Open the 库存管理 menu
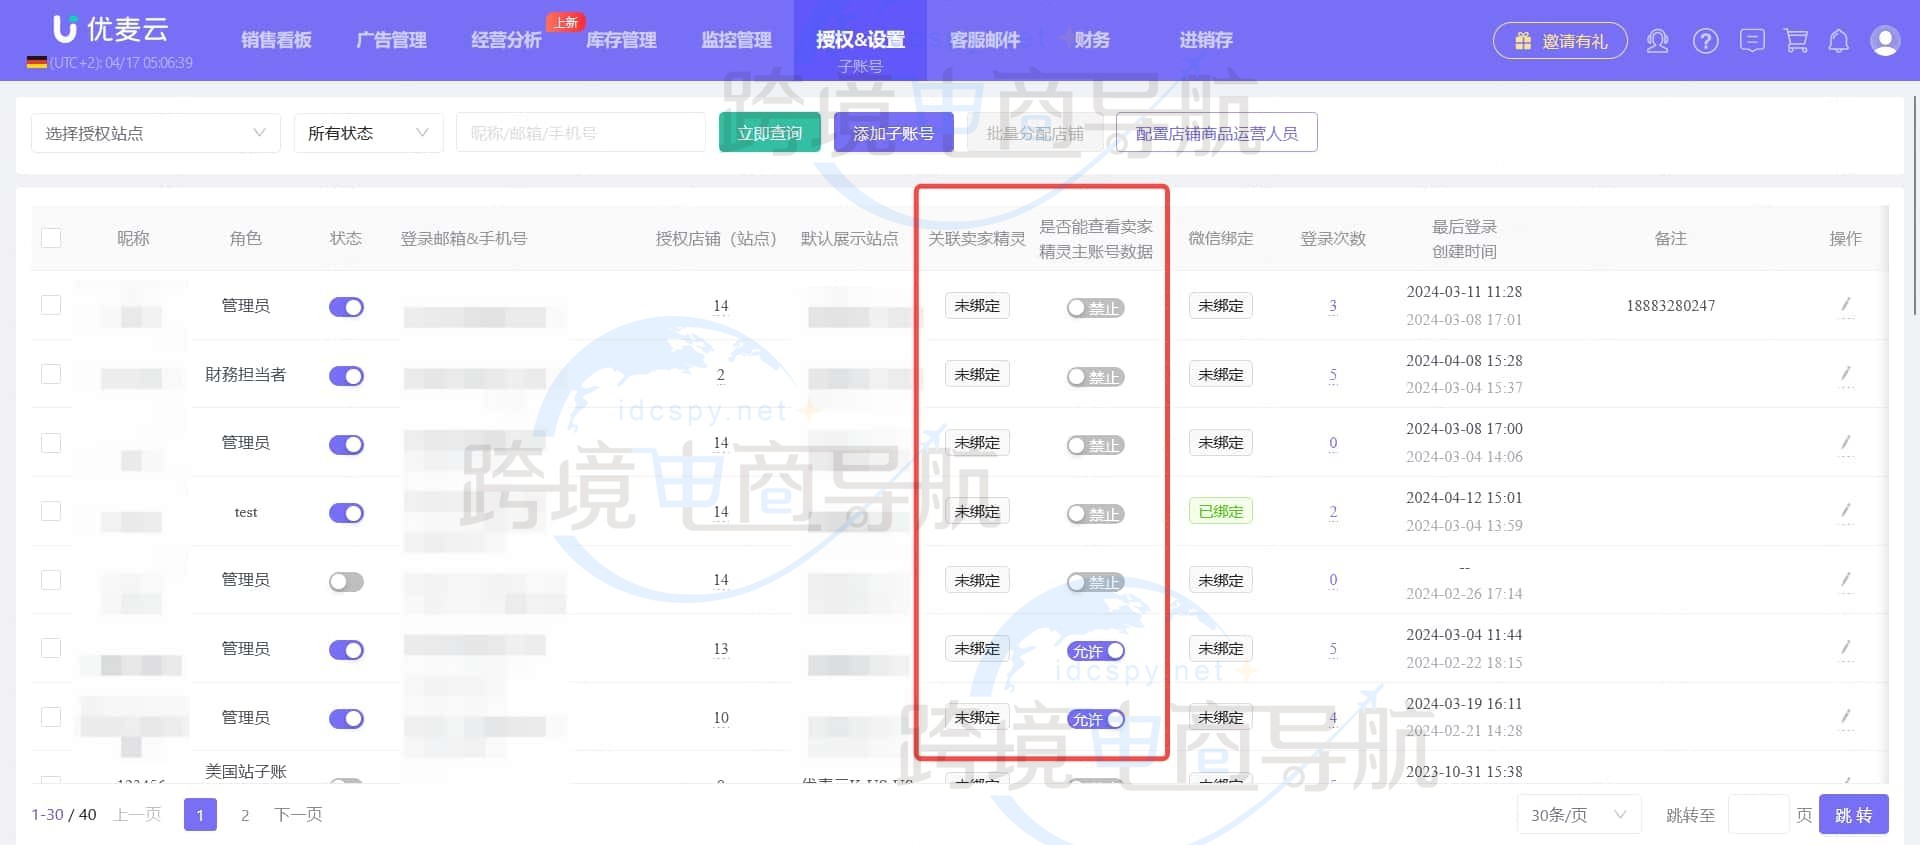The width and height of the screenshot is (1920, 845). coord(621,40)
